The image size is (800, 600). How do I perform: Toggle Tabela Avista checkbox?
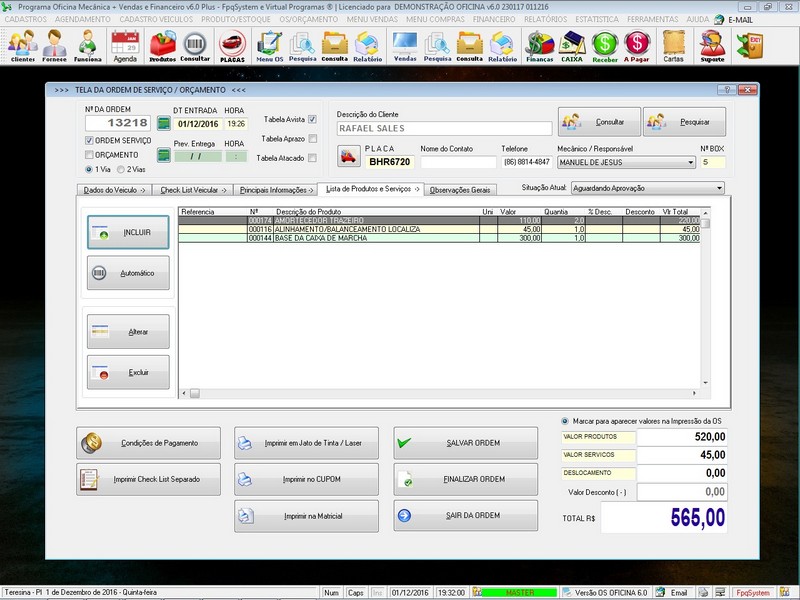(312, 119)
